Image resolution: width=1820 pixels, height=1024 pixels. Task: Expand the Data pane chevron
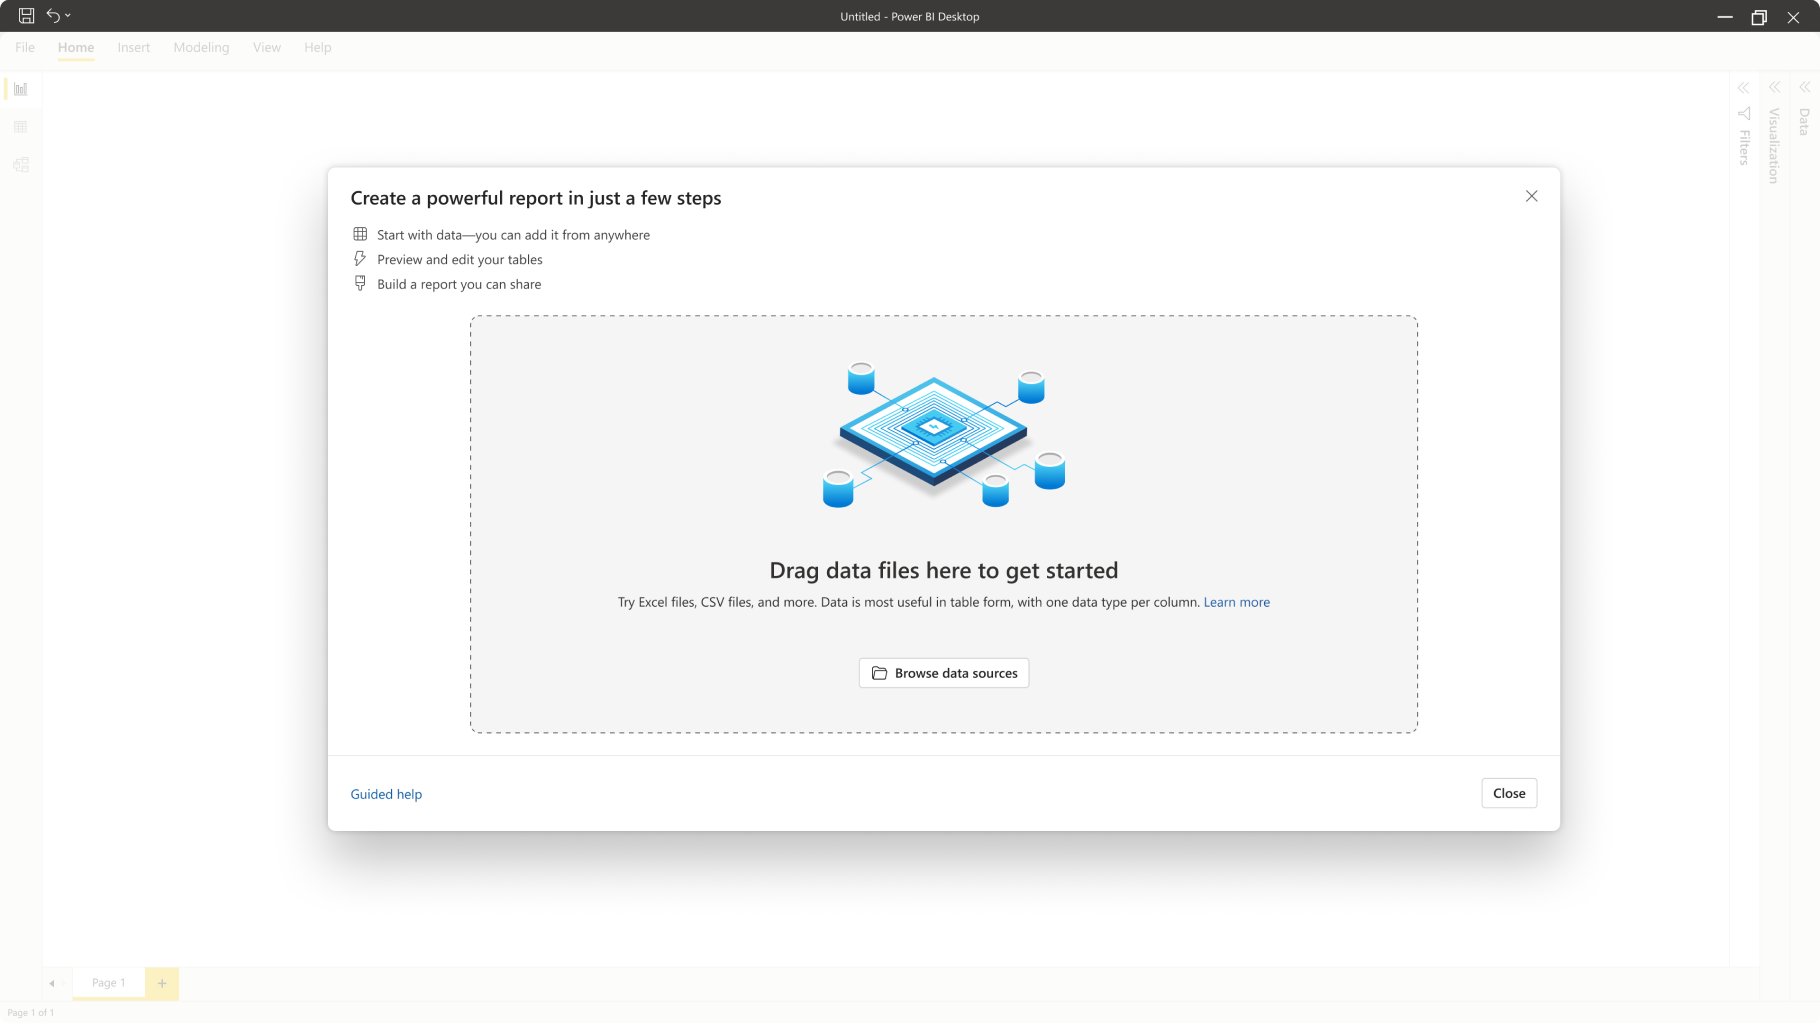click(x=1805, y=88)
